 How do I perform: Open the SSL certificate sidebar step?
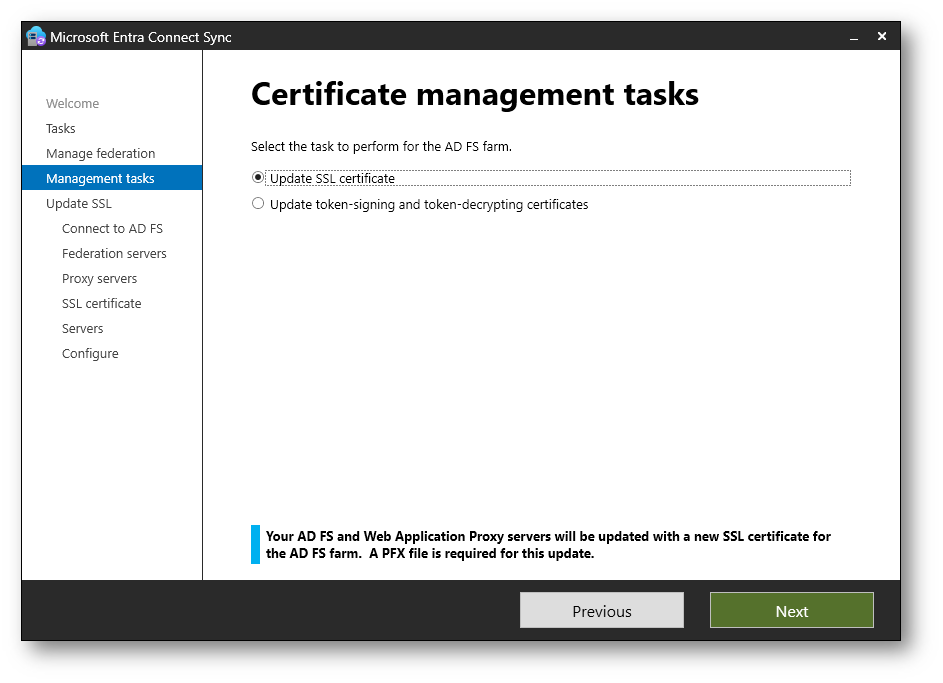coord(101,303)
